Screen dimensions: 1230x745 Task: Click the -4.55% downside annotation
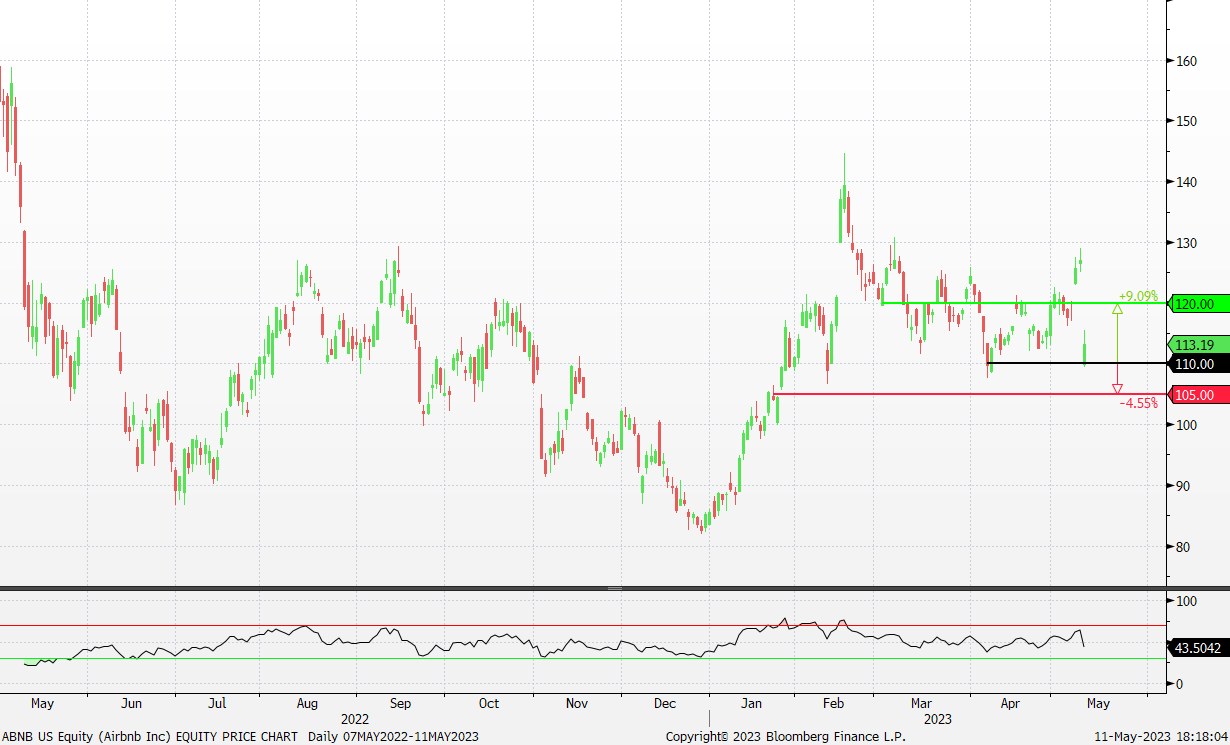tap(1137, 403)
